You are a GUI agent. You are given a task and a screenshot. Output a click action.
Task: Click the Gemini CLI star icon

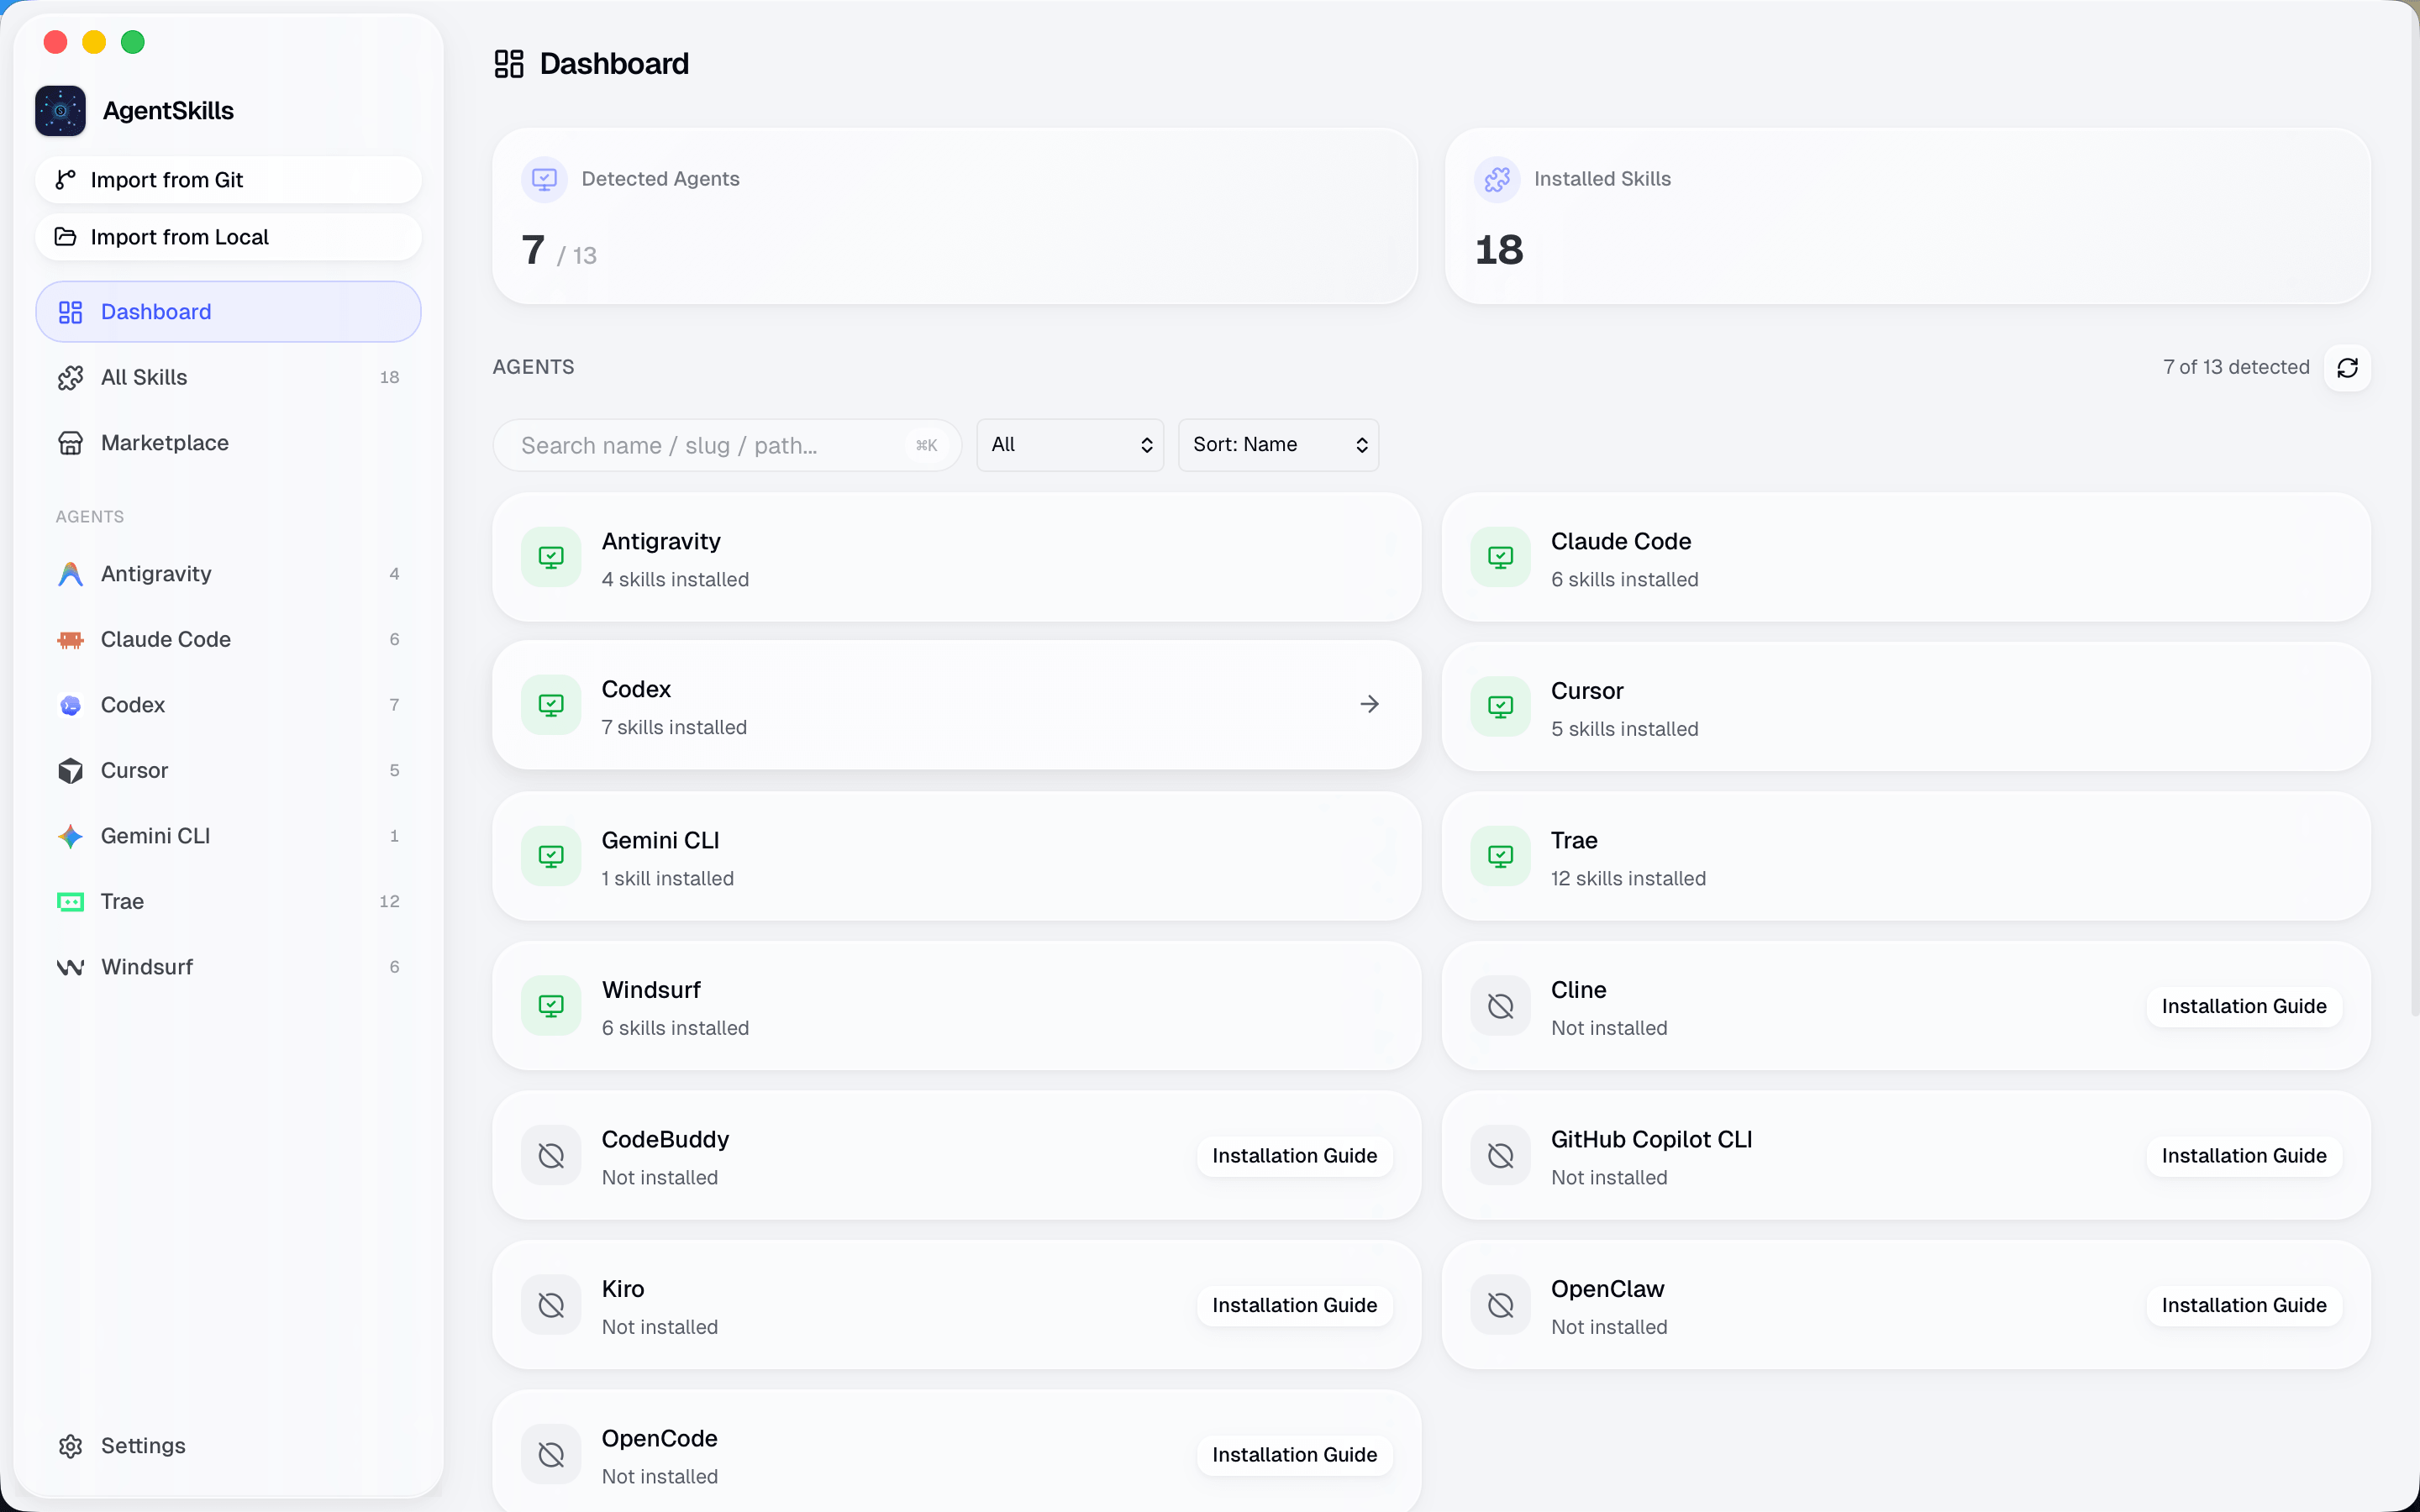[69, 836]
